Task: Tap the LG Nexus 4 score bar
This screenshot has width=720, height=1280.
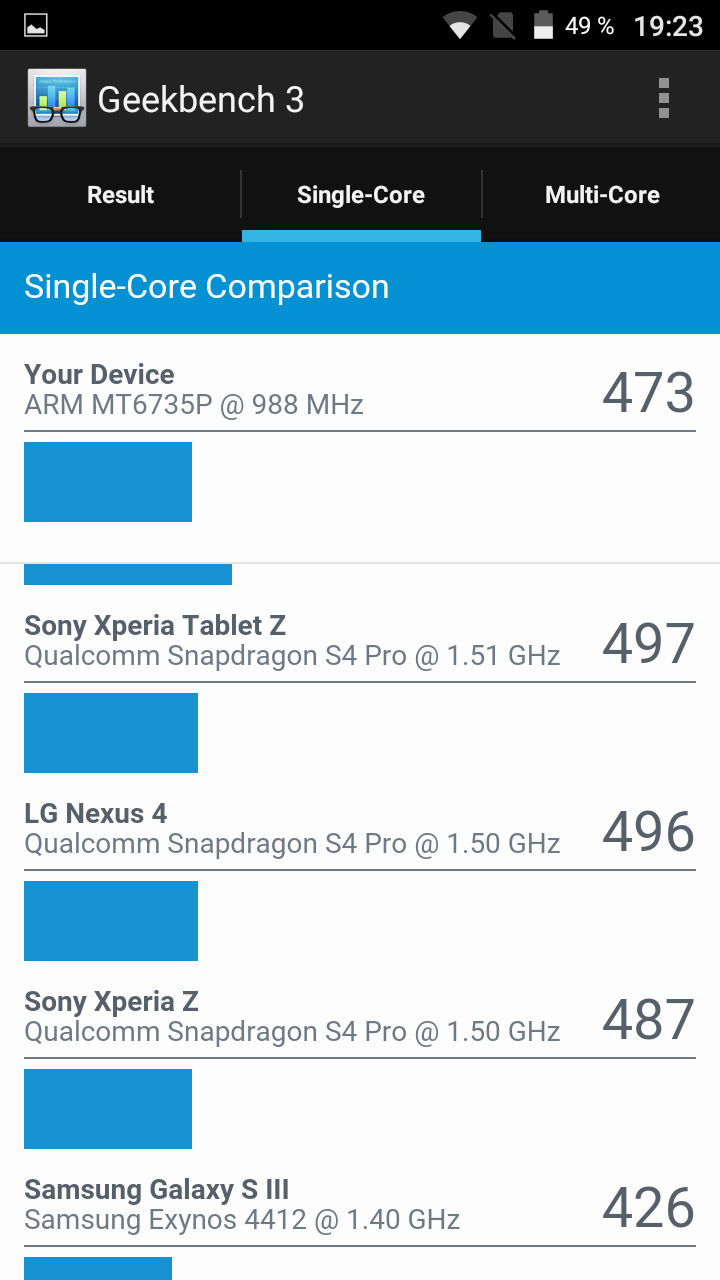Action: (x=111, y=921)
